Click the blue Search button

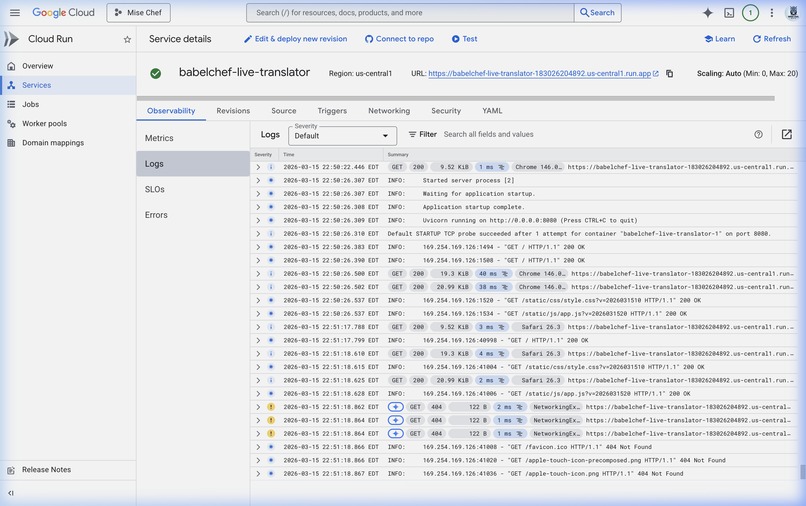pos(597,13)
